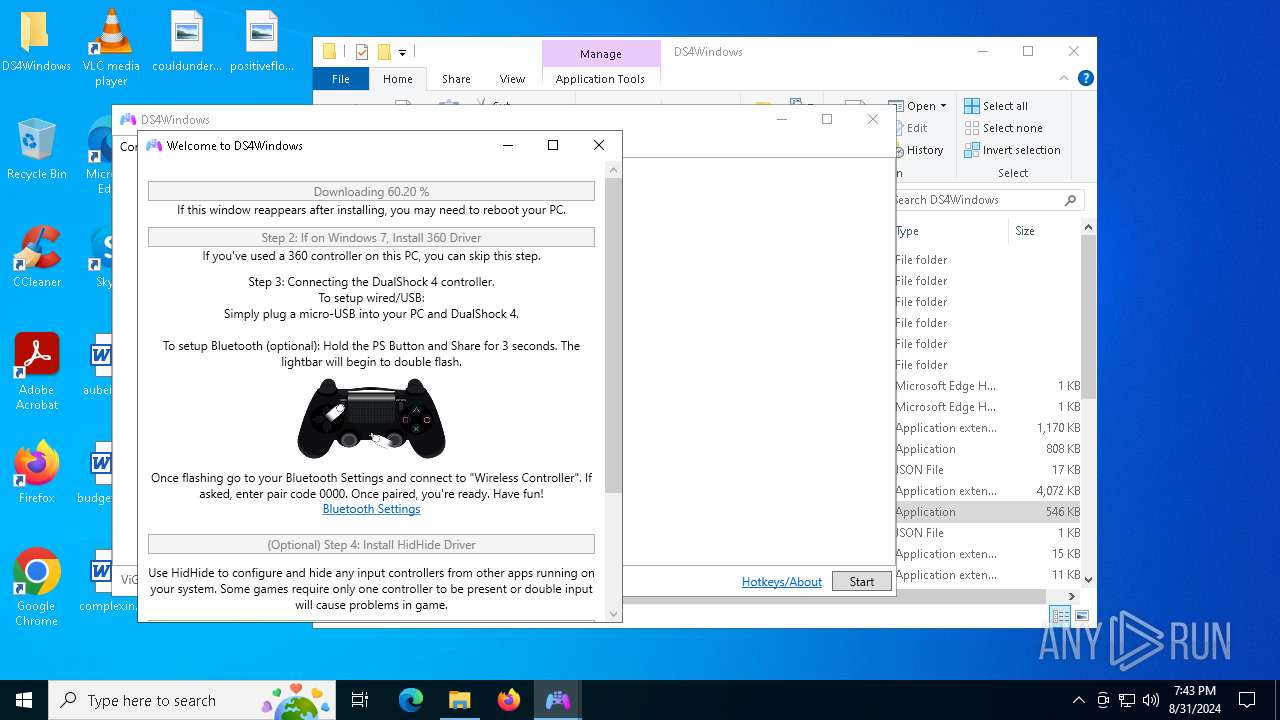This screenshot has height=720, width=1280.
Task: Open Task View in the taskbar
Action: tap(360, 700)
